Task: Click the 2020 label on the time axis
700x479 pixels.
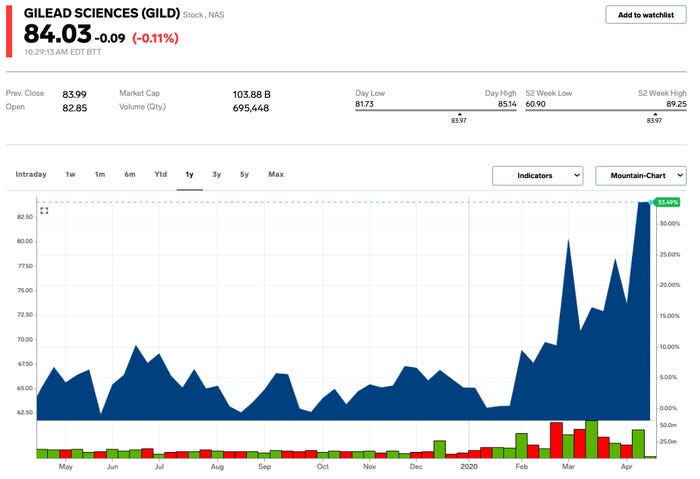Action: click(469, 467)
